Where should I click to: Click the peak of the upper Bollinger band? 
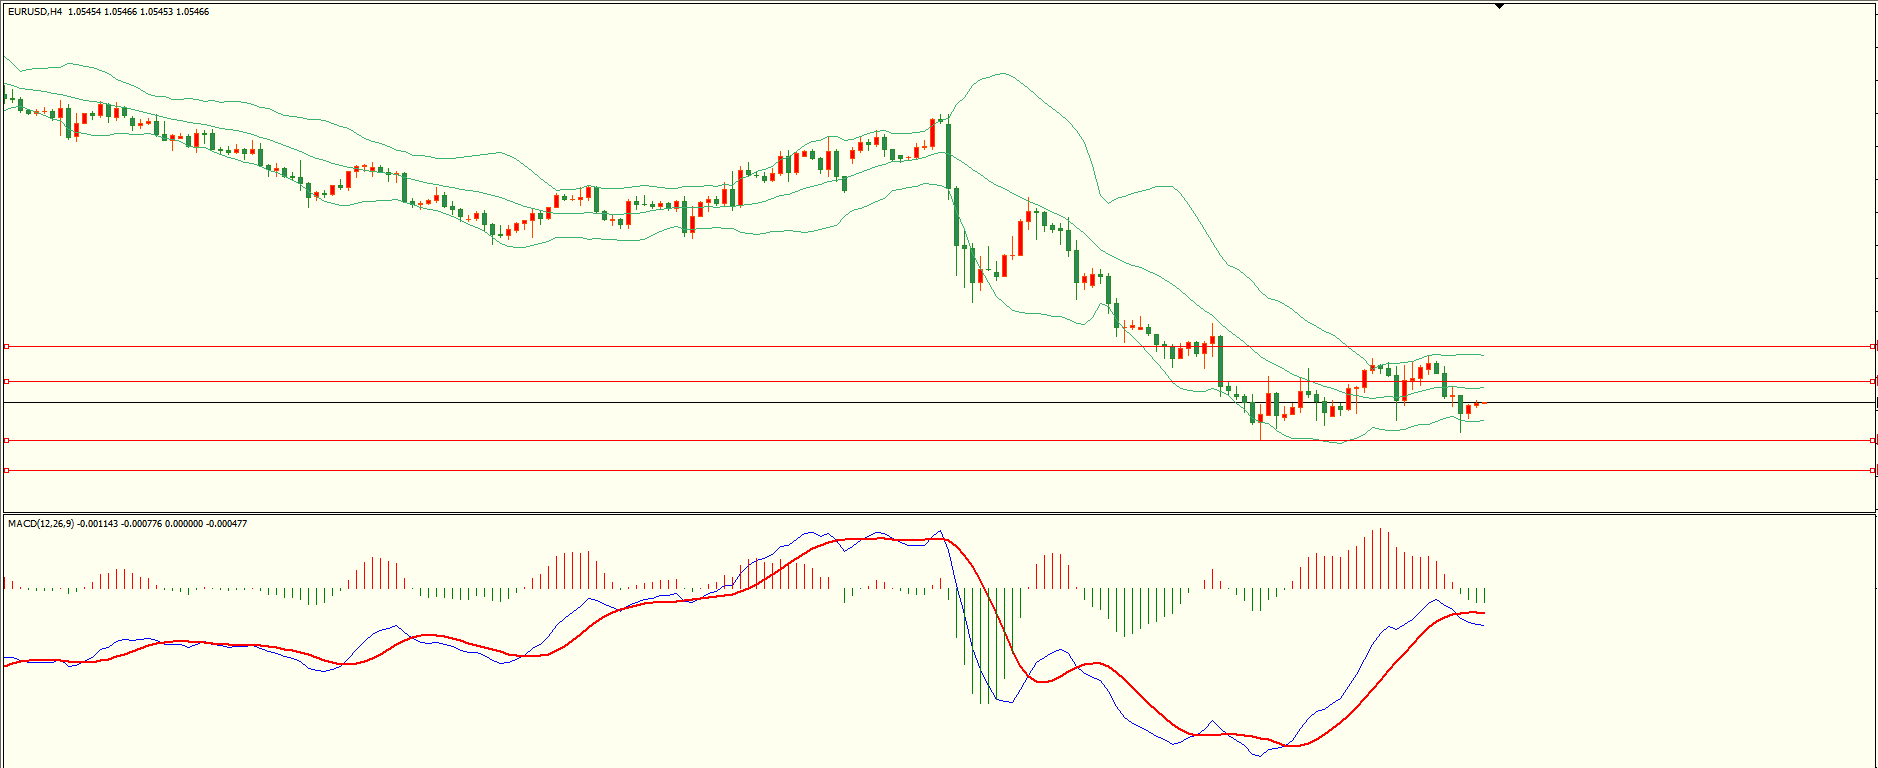[1000, 73]
